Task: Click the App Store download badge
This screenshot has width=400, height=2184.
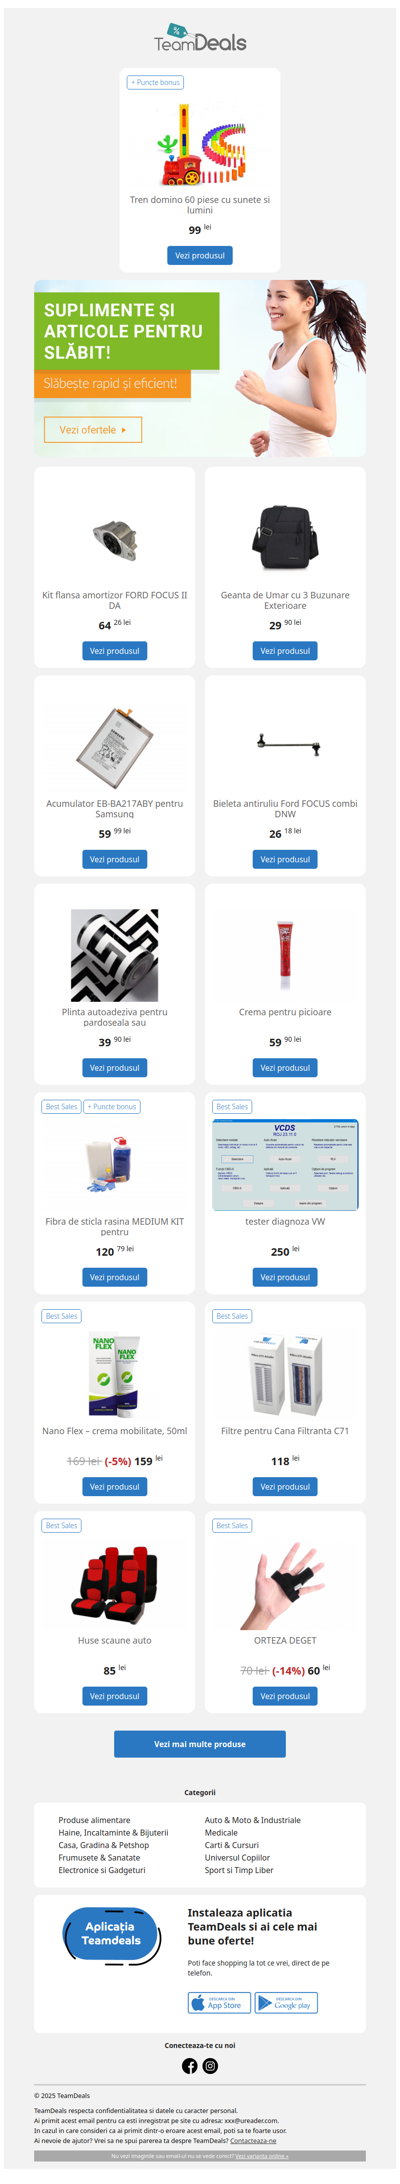Action: (x=219, y=2002)
